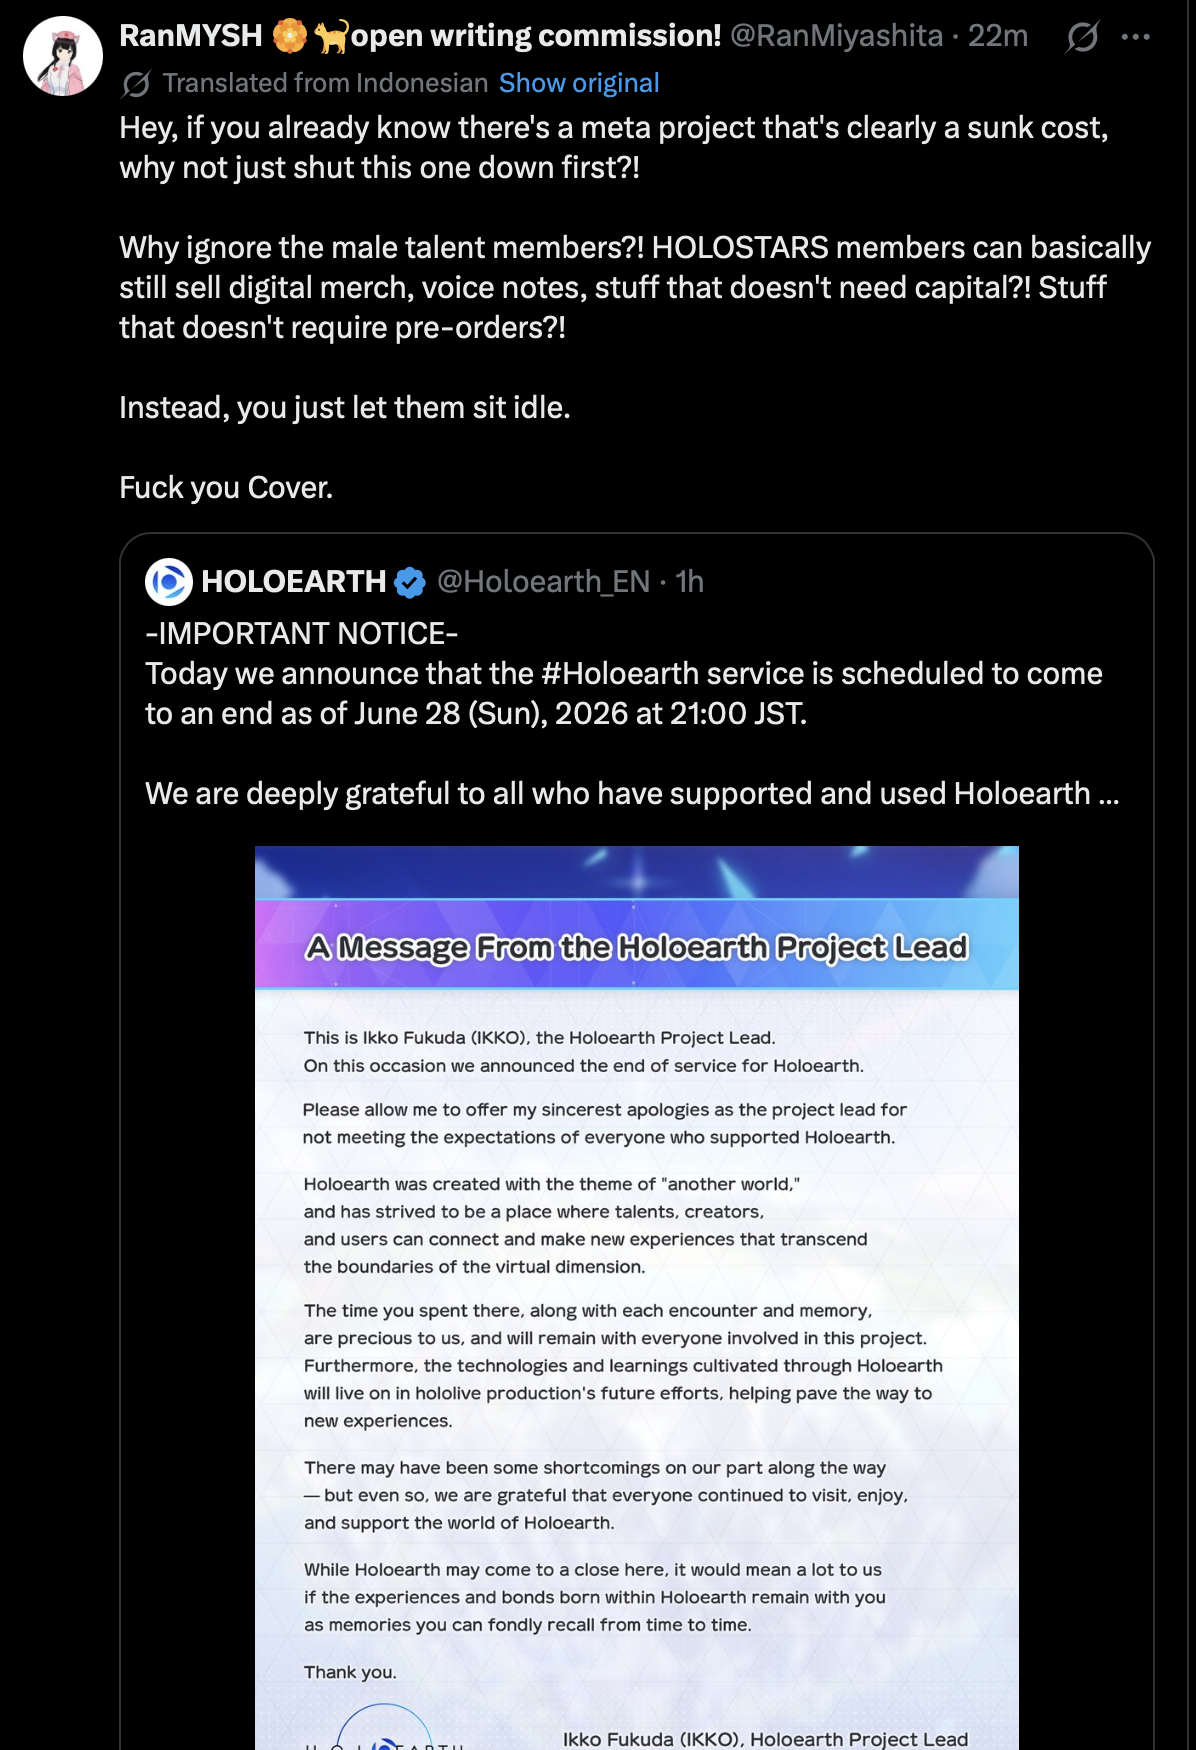Screen dimensions: 1196x1750
Task: Open RanMYSH profile avatar picture
Action: click(63, 56)
